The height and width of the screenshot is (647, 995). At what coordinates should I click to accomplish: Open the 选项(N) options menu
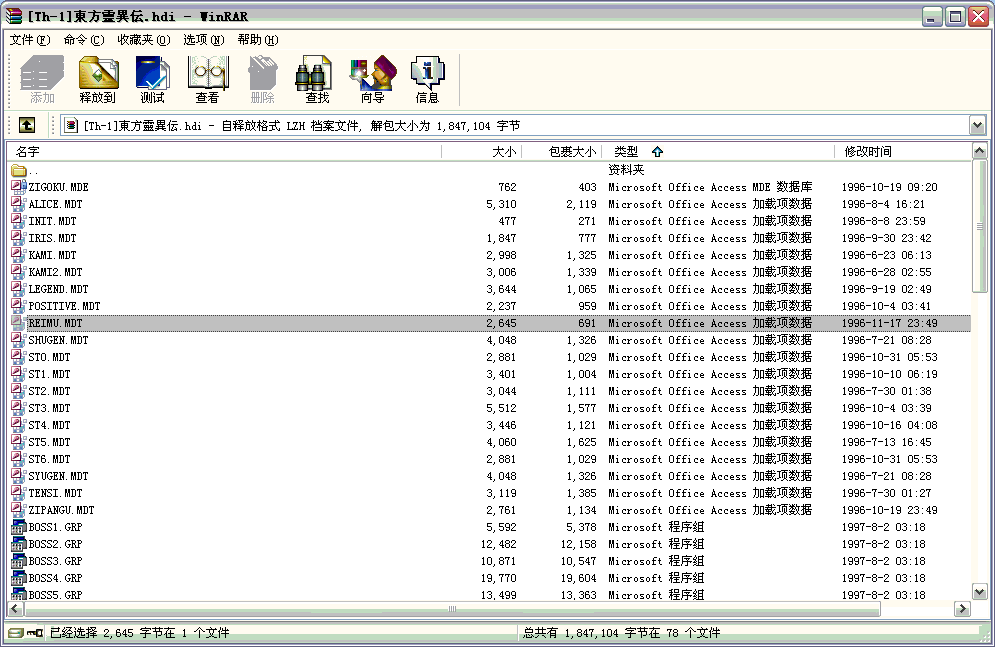(204, 40)
